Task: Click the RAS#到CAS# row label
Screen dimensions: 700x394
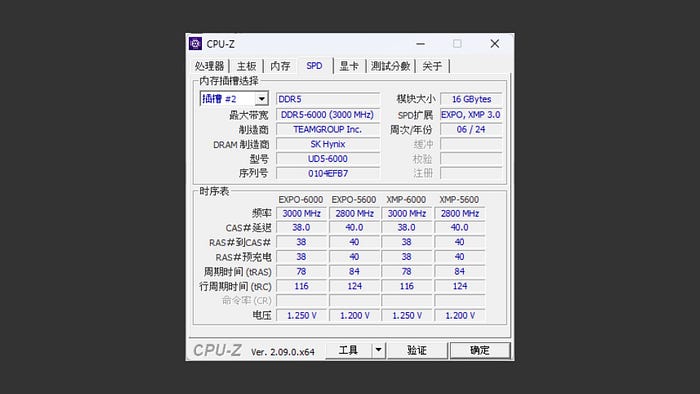Action: pyautogui.click(x=240, y=242)
